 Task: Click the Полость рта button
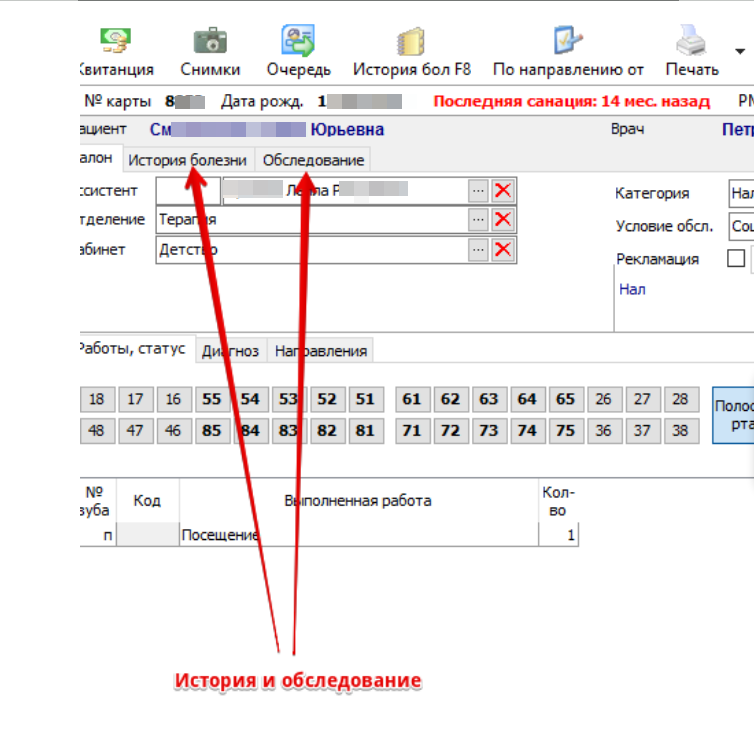point(733,415)
